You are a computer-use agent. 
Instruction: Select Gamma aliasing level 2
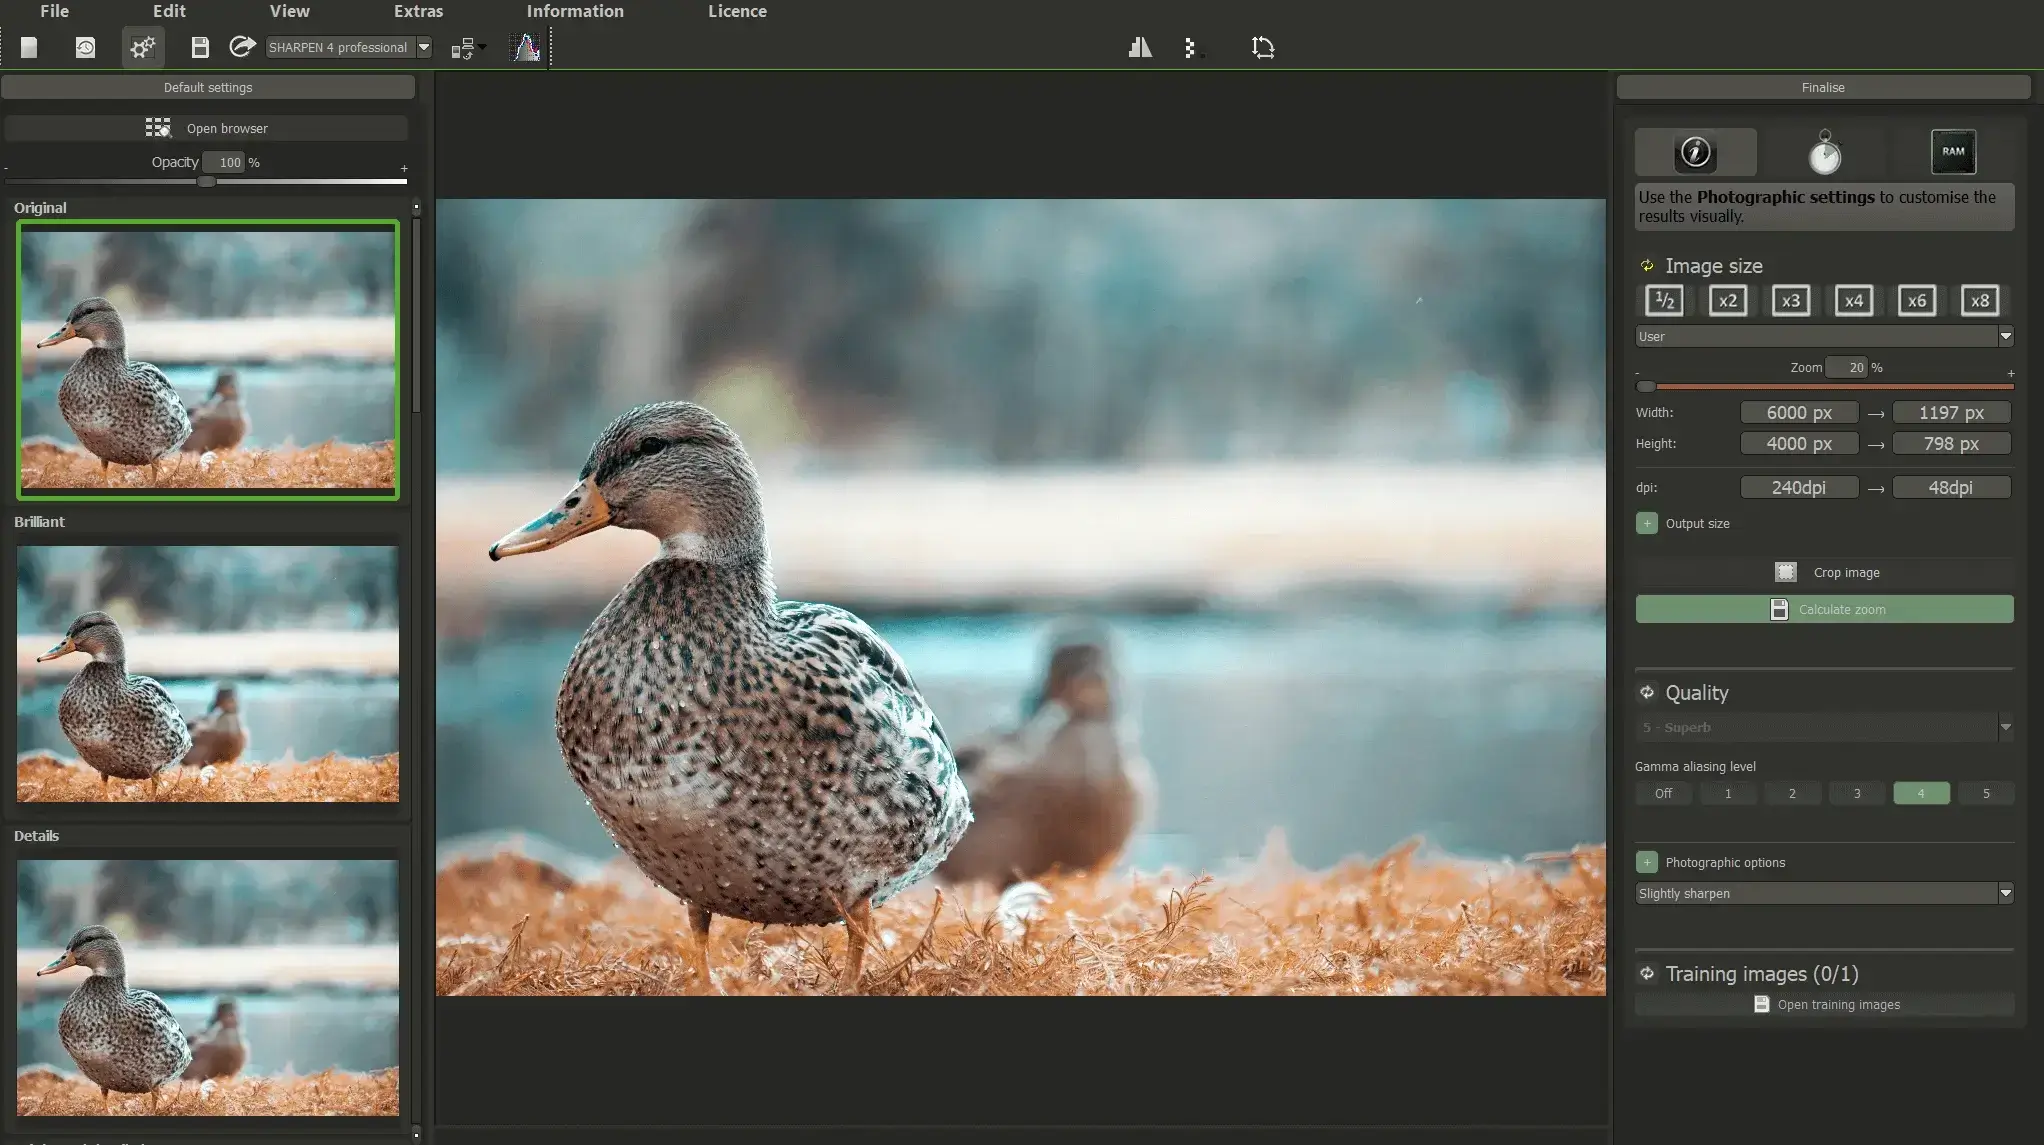1792,793
